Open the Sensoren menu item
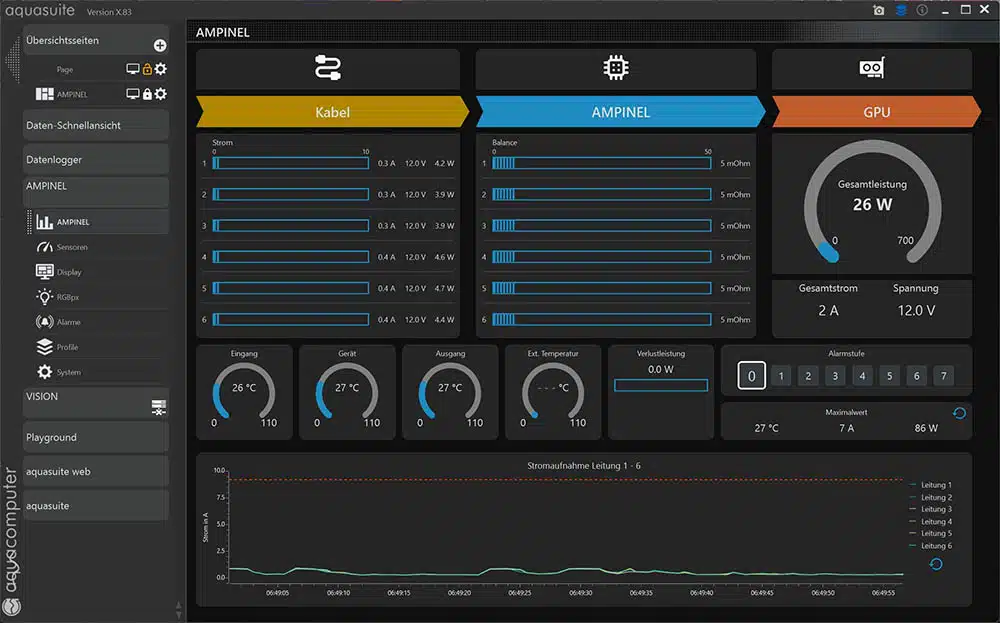The width and height of the screenshot is (1000, 623). 72,247
